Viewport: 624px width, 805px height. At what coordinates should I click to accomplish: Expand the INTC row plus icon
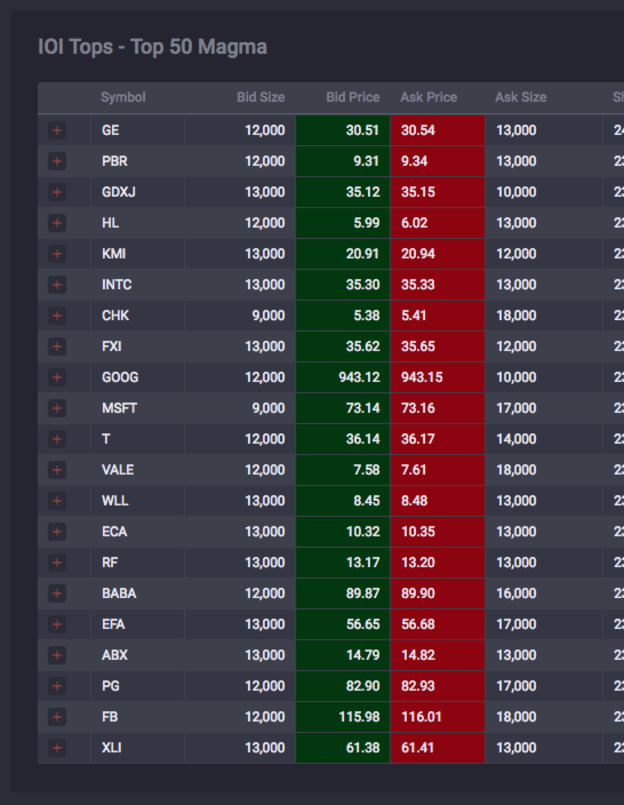(x=57, y=284)
